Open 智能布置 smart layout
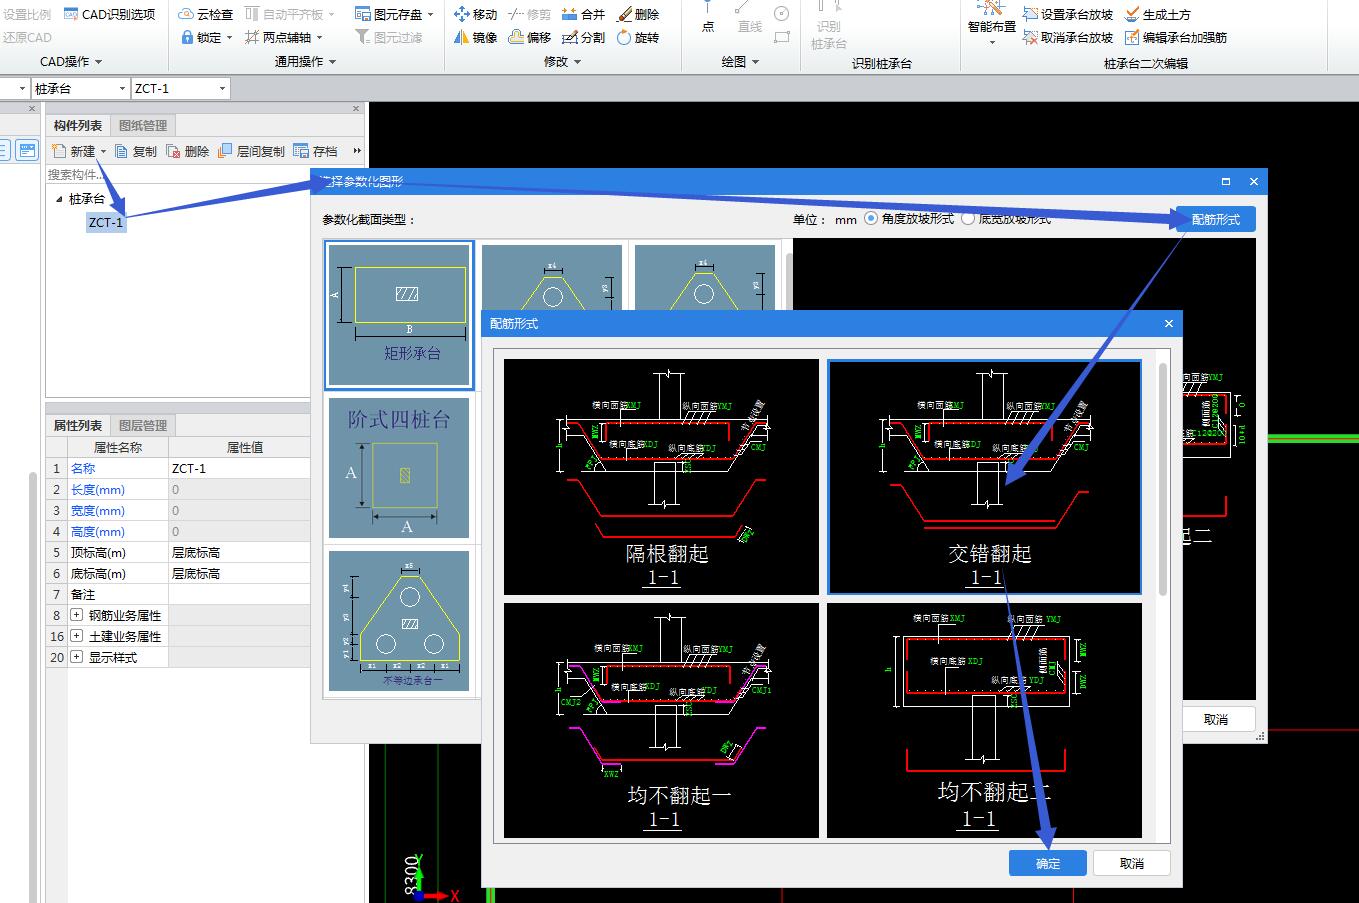The height and width of the screenshot is (903, 1359). [x=991, y=24]
